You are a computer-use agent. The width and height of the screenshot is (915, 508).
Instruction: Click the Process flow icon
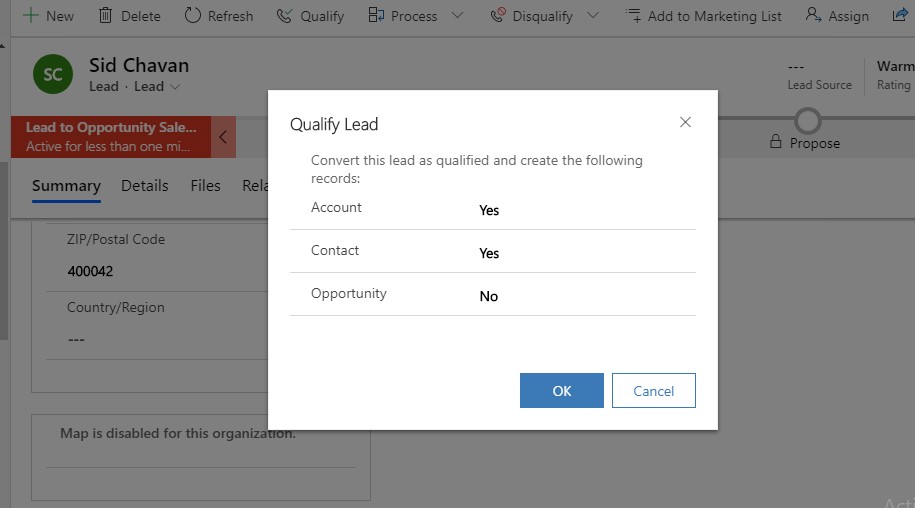(x=376, y=15)
